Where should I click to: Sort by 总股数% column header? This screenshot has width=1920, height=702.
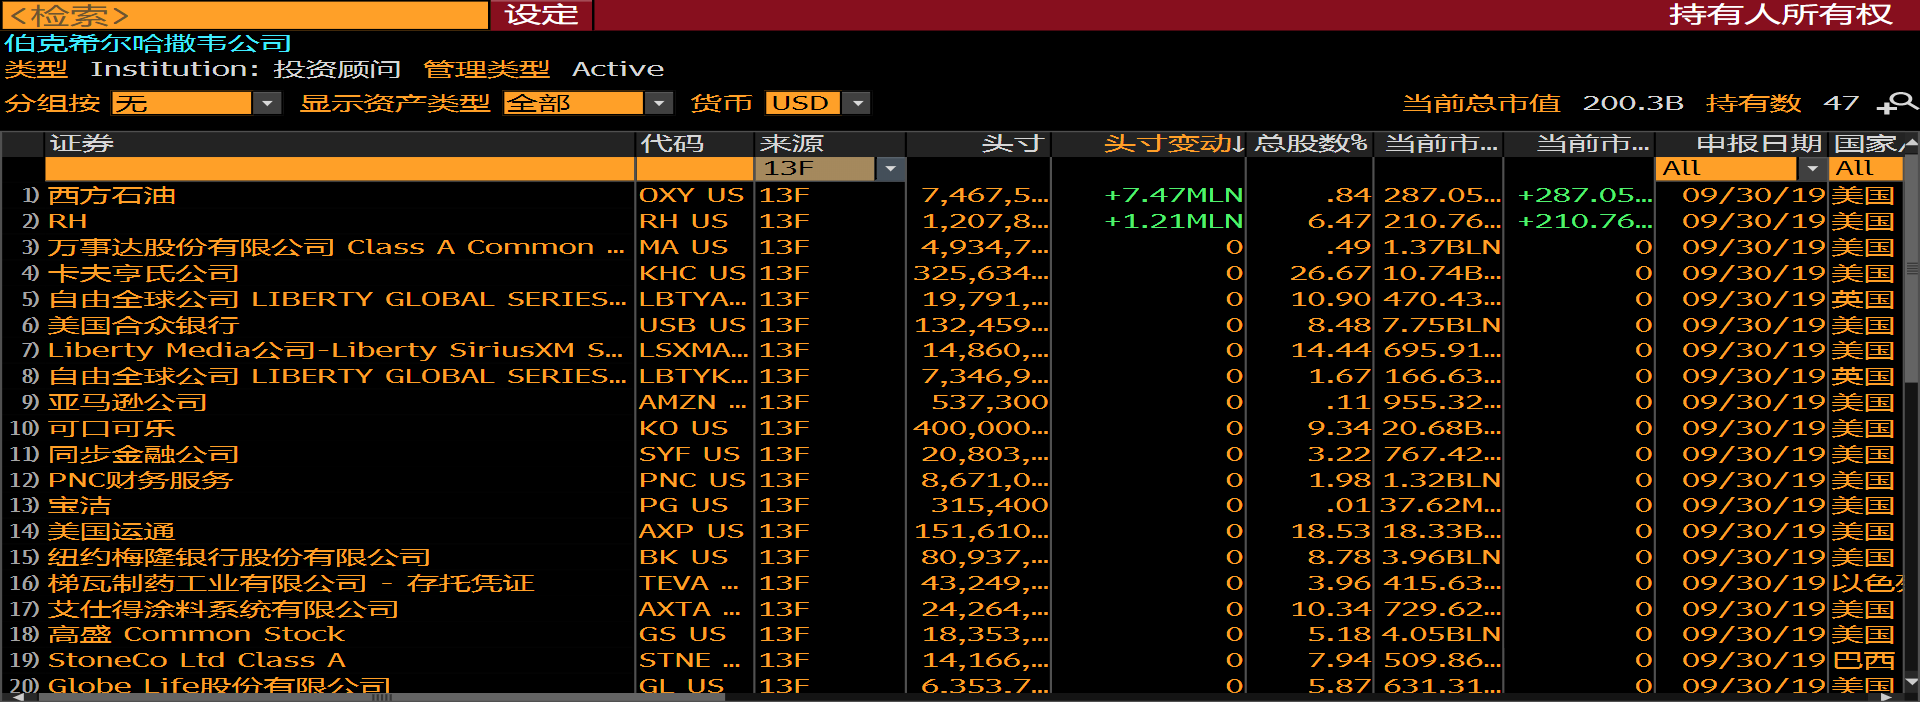click(1310, 144)
